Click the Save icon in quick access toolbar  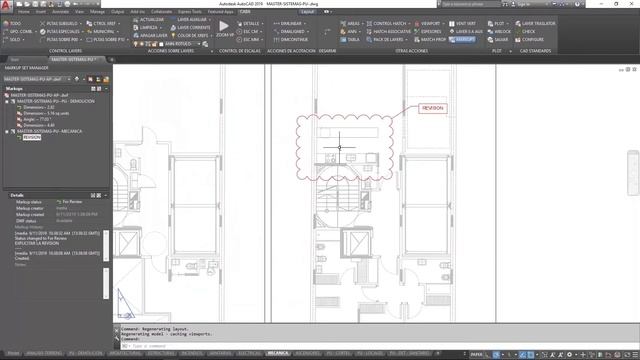(35, 4)
